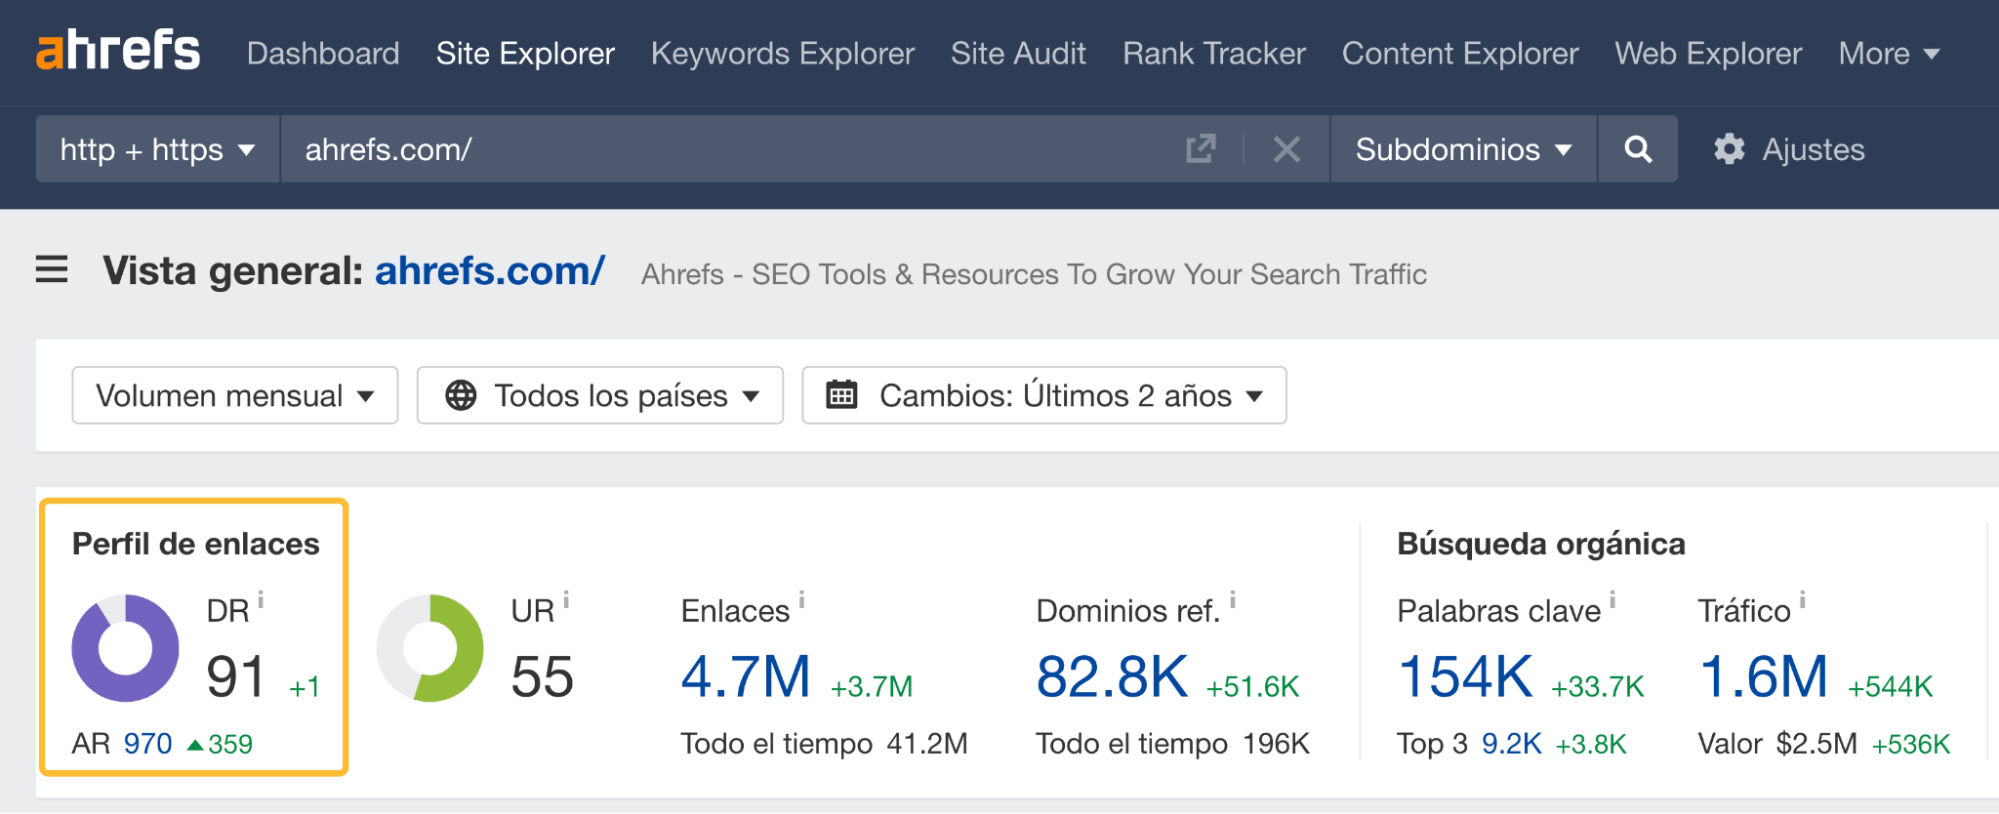Click the DR info icon
Image resolution: width=1999 pixels, height=814 pixels.
coord(261,599)
